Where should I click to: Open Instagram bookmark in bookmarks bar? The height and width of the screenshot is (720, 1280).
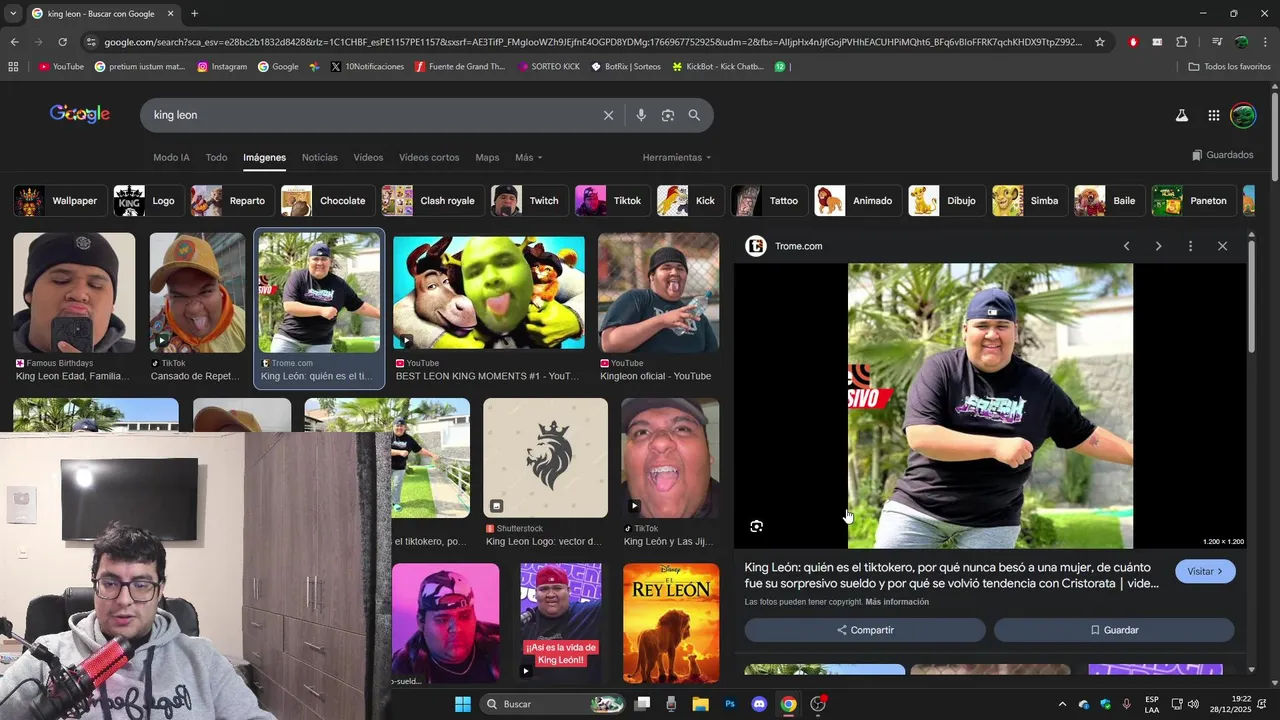pyautogui.click(x=222, y=67)
